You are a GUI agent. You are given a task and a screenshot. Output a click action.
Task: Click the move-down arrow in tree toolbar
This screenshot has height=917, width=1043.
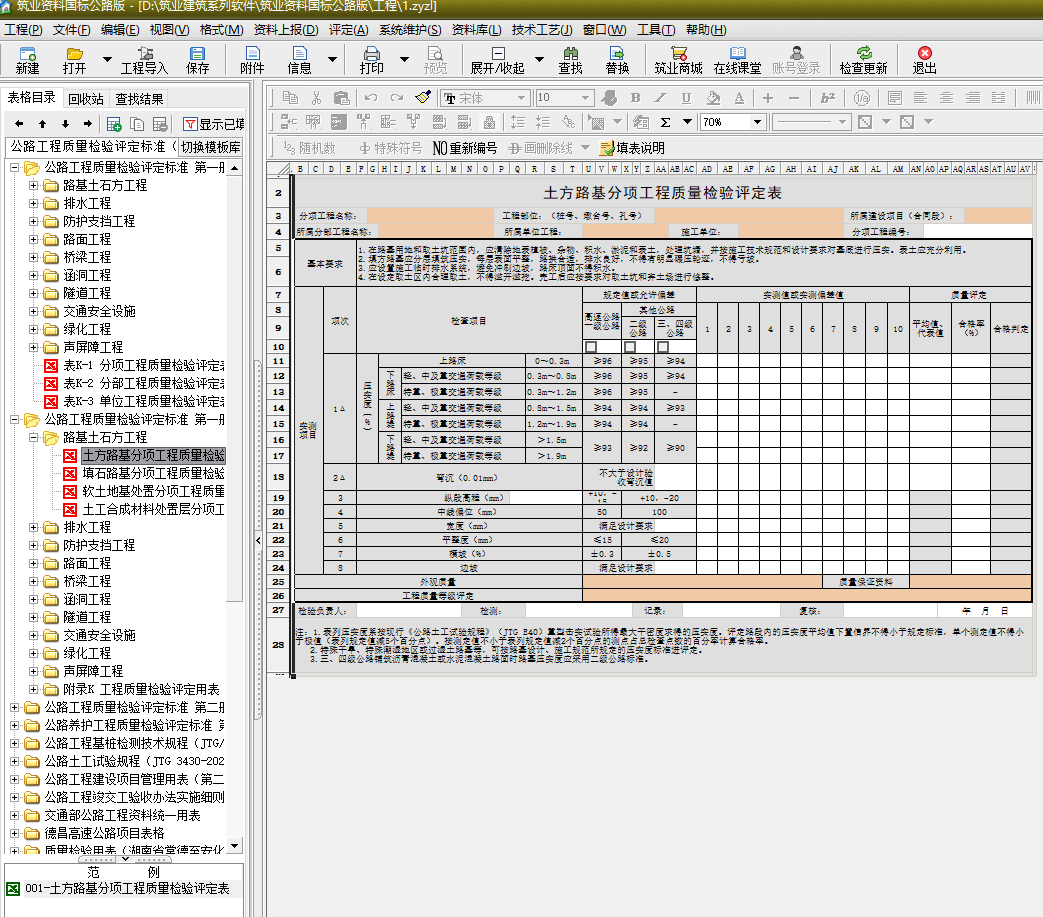point(65,124)
